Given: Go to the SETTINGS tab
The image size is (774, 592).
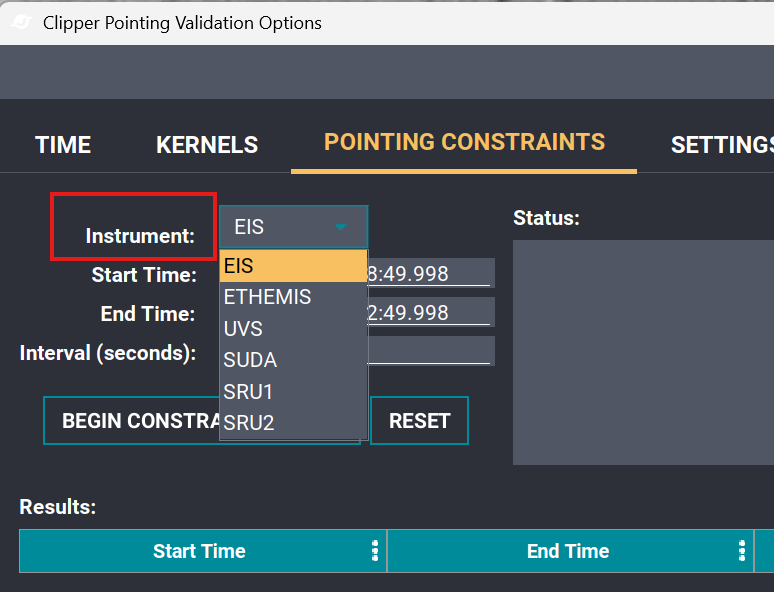Looking at the screenshot, I should 722,145.
